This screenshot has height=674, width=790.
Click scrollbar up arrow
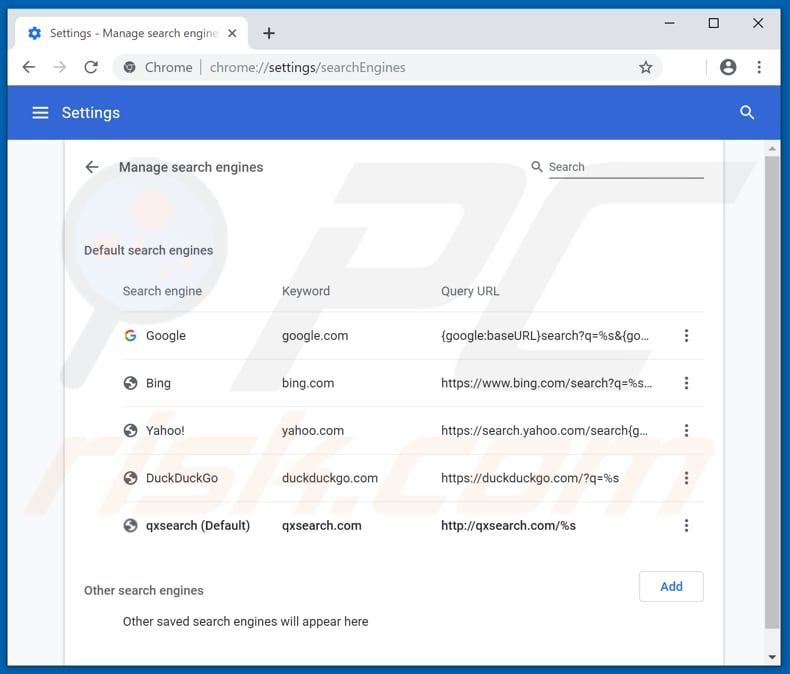click(772, 149)
